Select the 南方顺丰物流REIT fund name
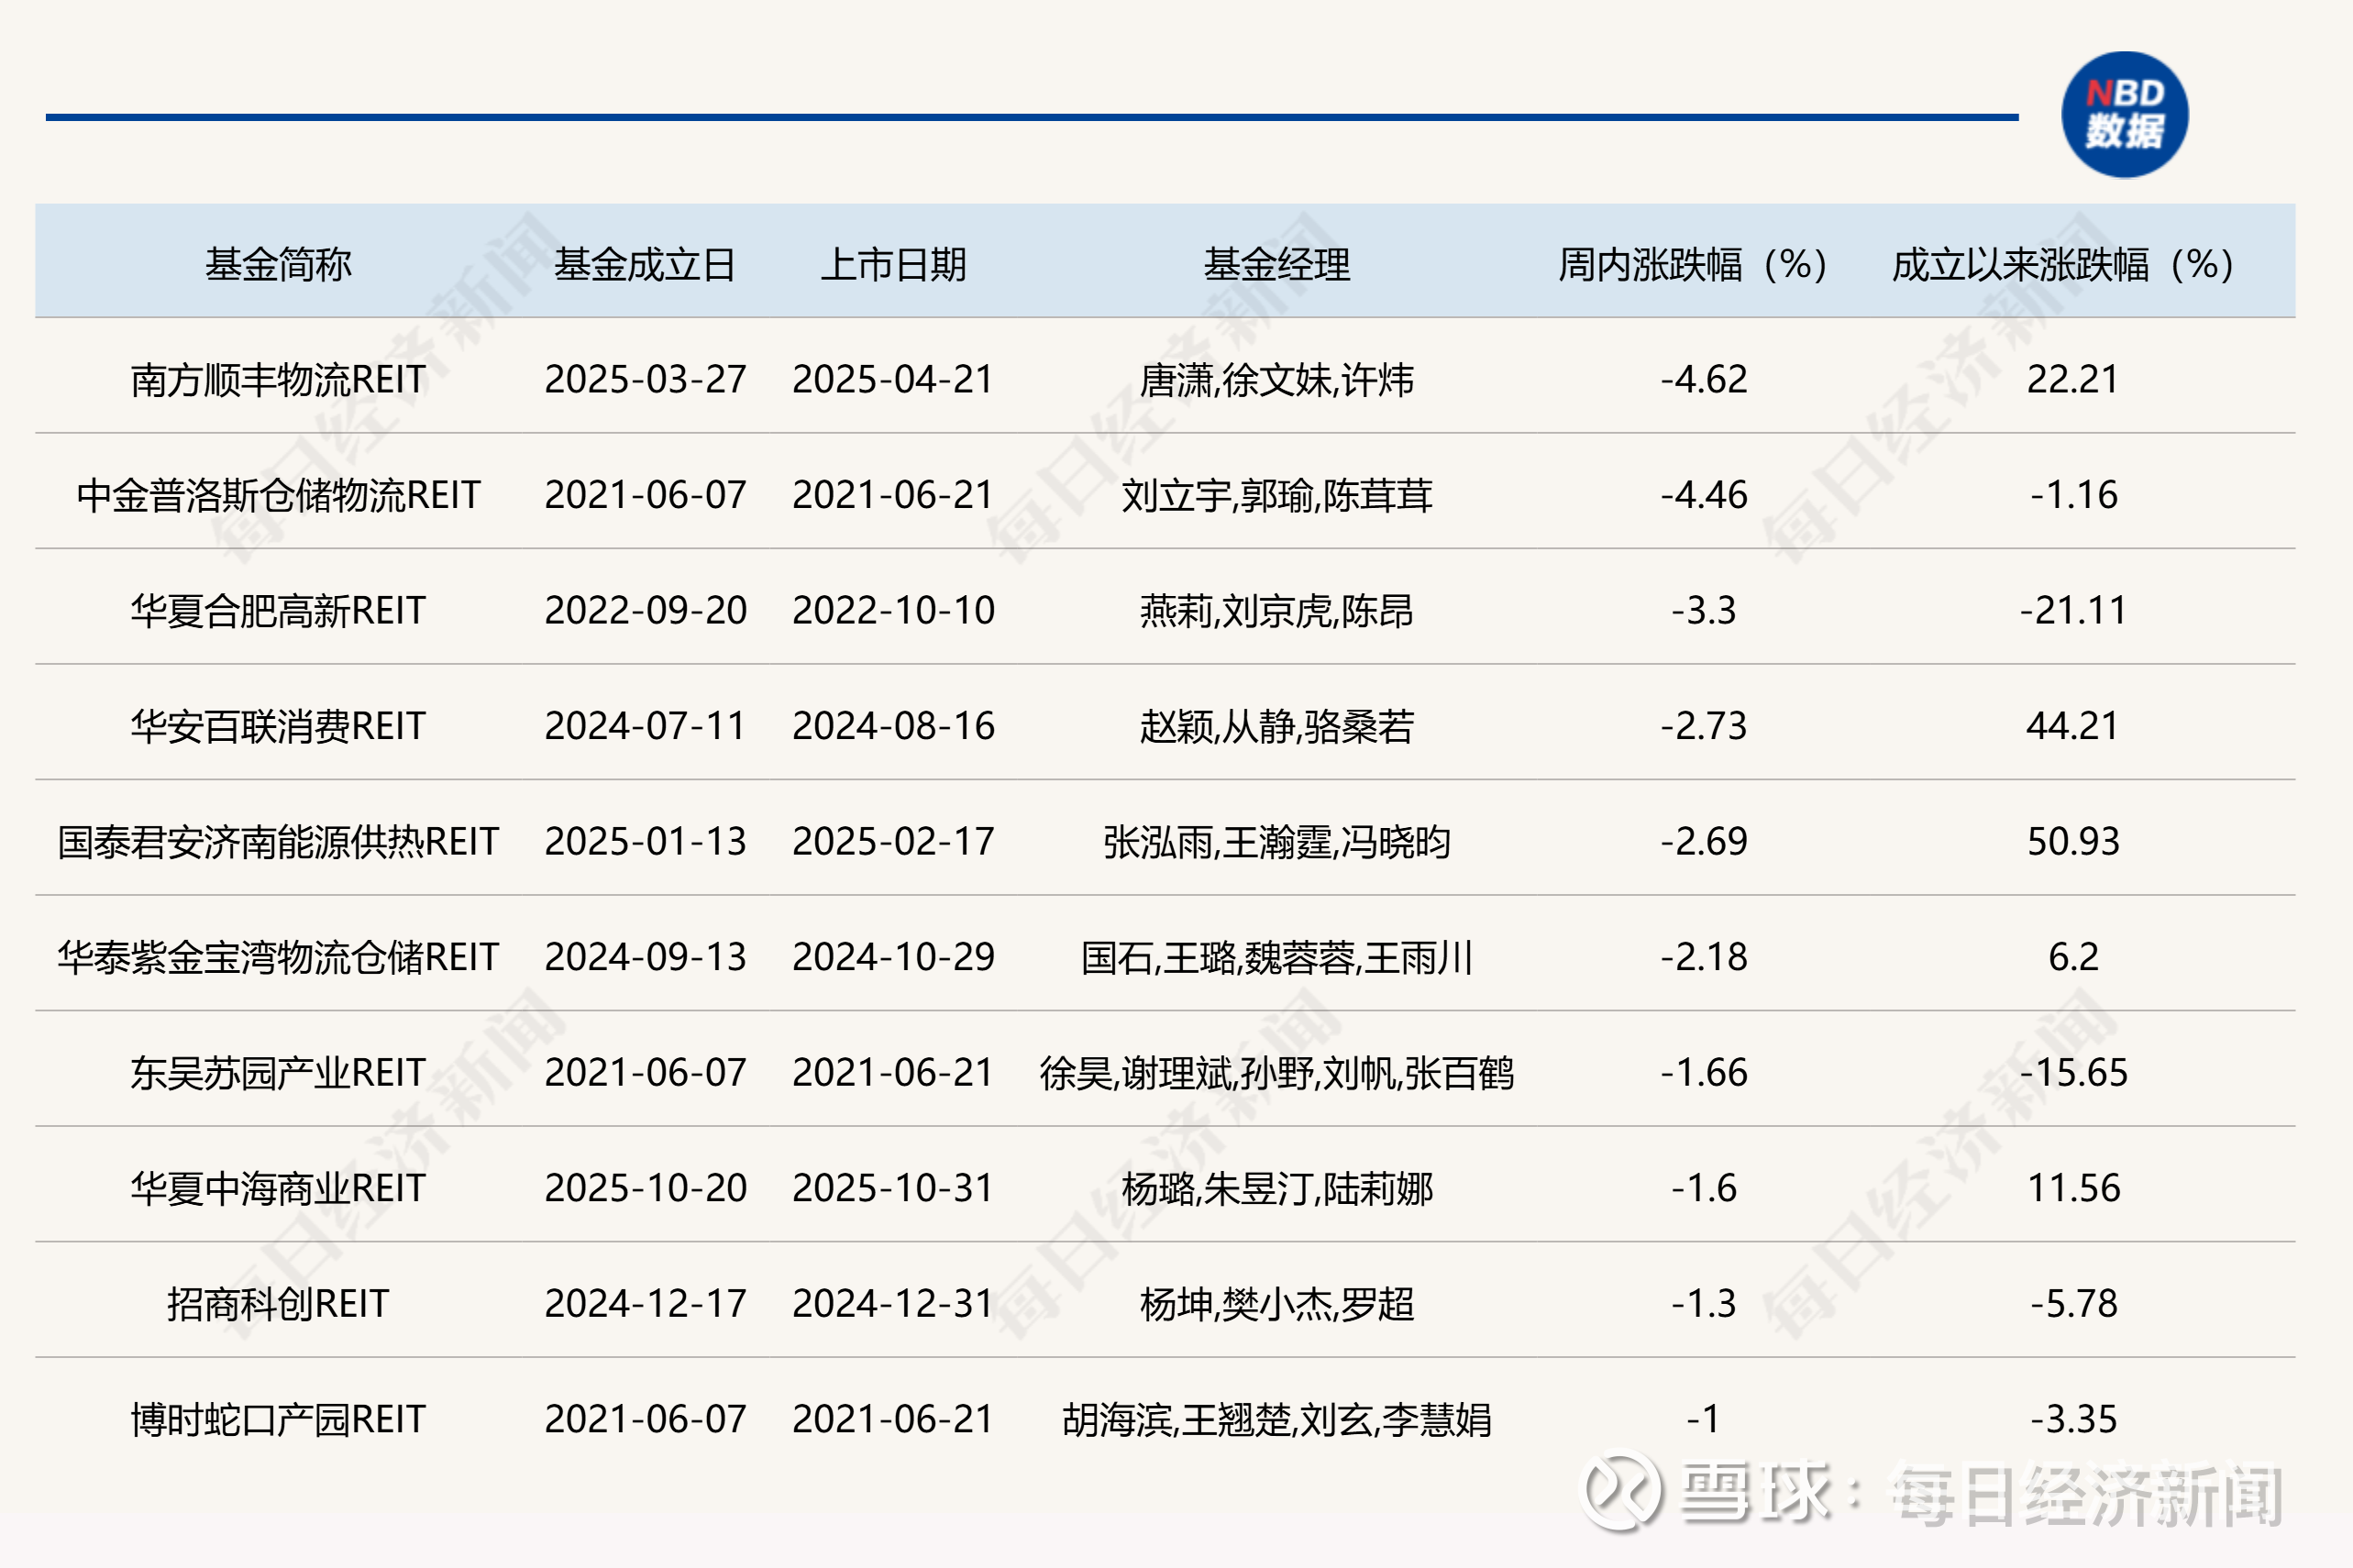The image size is (2353, 1568). 278,380
